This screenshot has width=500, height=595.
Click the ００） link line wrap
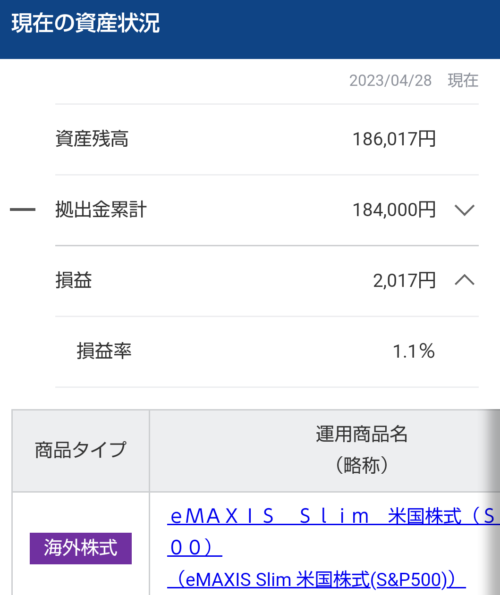click(195, 548)
